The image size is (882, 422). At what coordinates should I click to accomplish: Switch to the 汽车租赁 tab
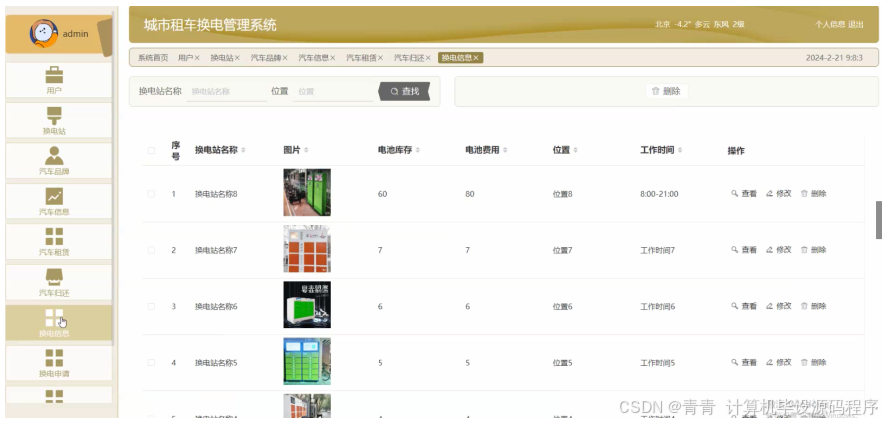pos(361,58)
